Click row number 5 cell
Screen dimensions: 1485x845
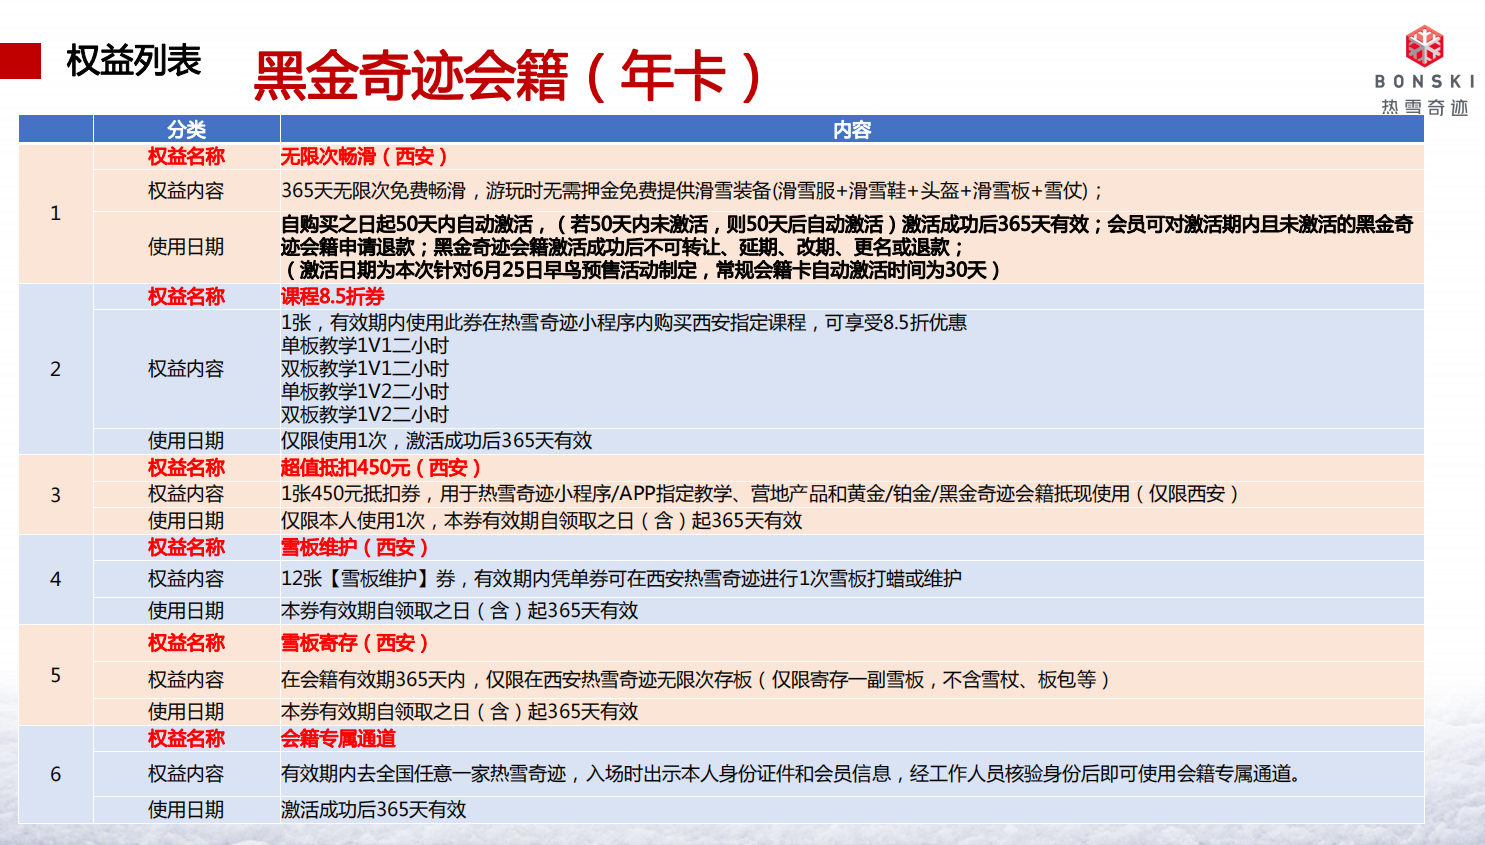[x=56, y=675]
